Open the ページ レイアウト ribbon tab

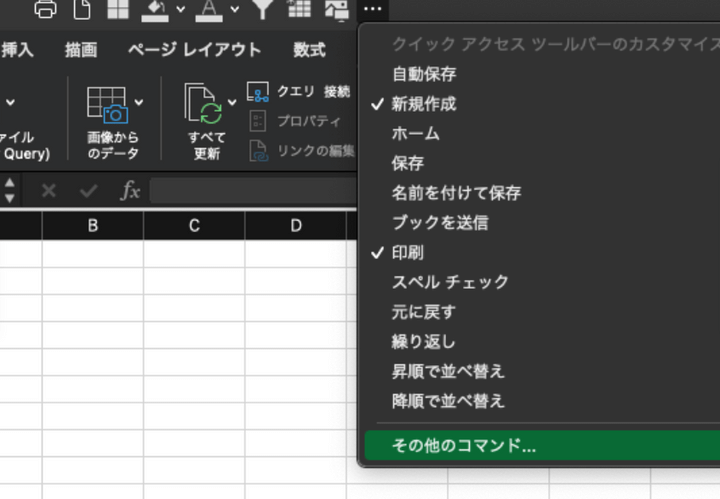(209, 50)
